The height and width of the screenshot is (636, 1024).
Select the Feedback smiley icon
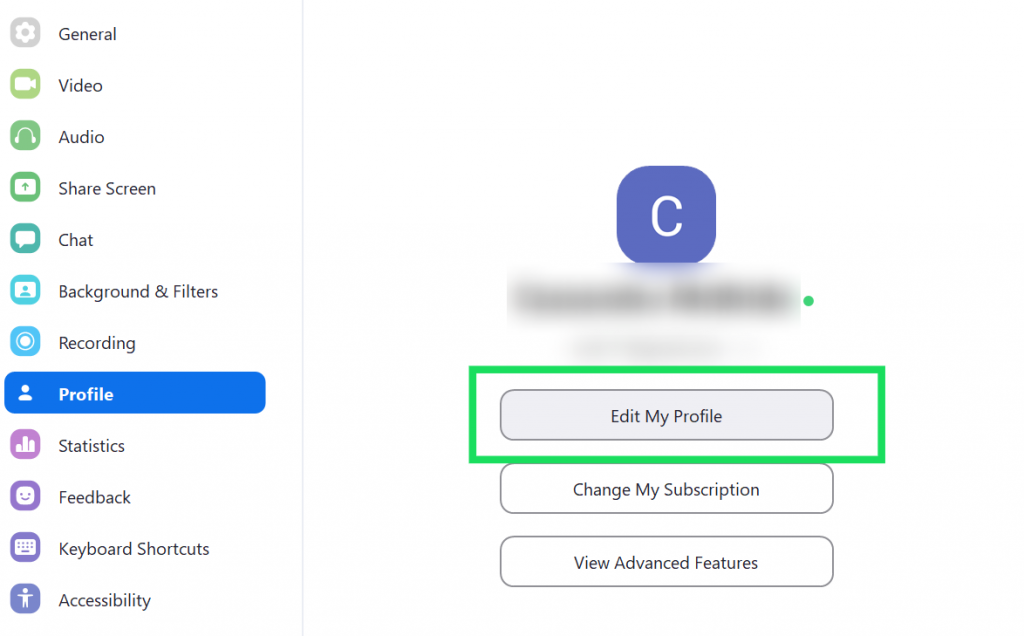pos(24,497)
